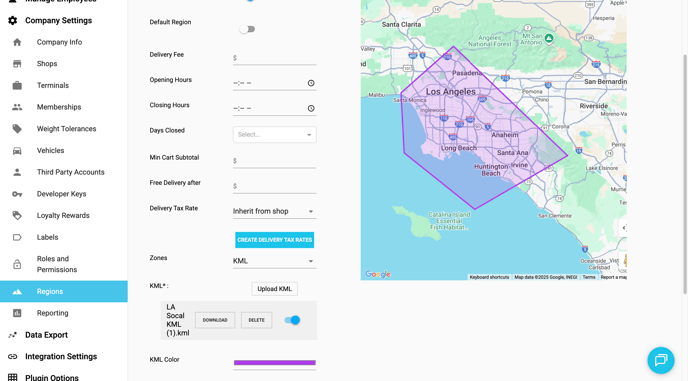Screen dimensions: 688x381
Task: Click the Anaheim label on map
Action: [505, 135]
